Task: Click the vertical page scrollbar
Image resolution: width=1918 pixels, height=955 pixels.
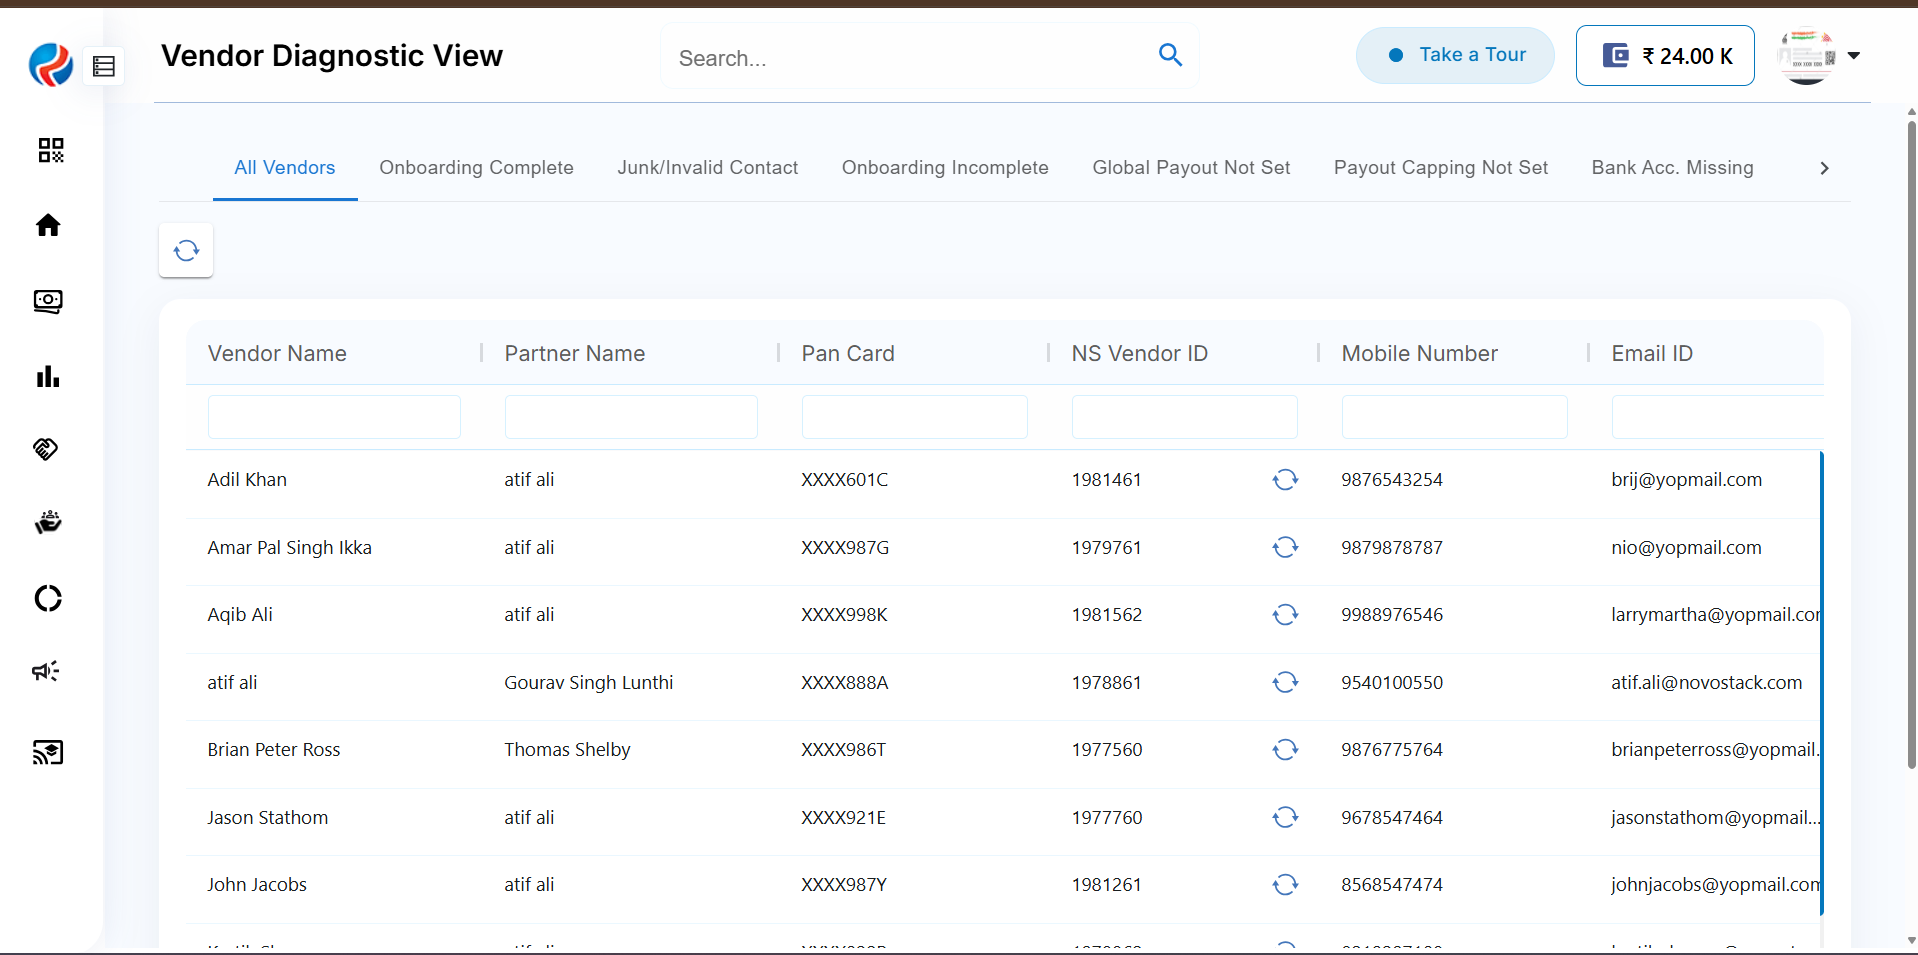Action: click(x=1911, y=440)
